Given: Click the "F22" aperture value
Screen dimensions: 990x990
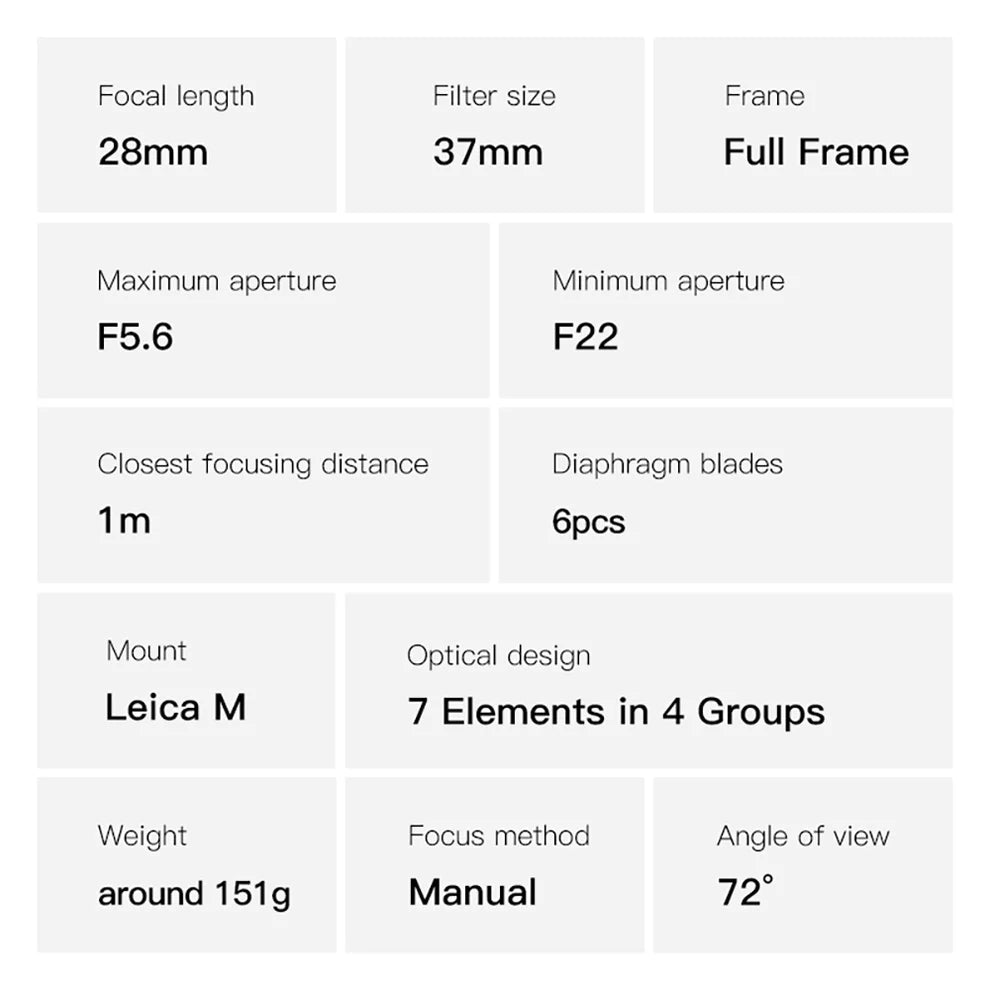Looking at the screenshot, I should pos(585,337).
